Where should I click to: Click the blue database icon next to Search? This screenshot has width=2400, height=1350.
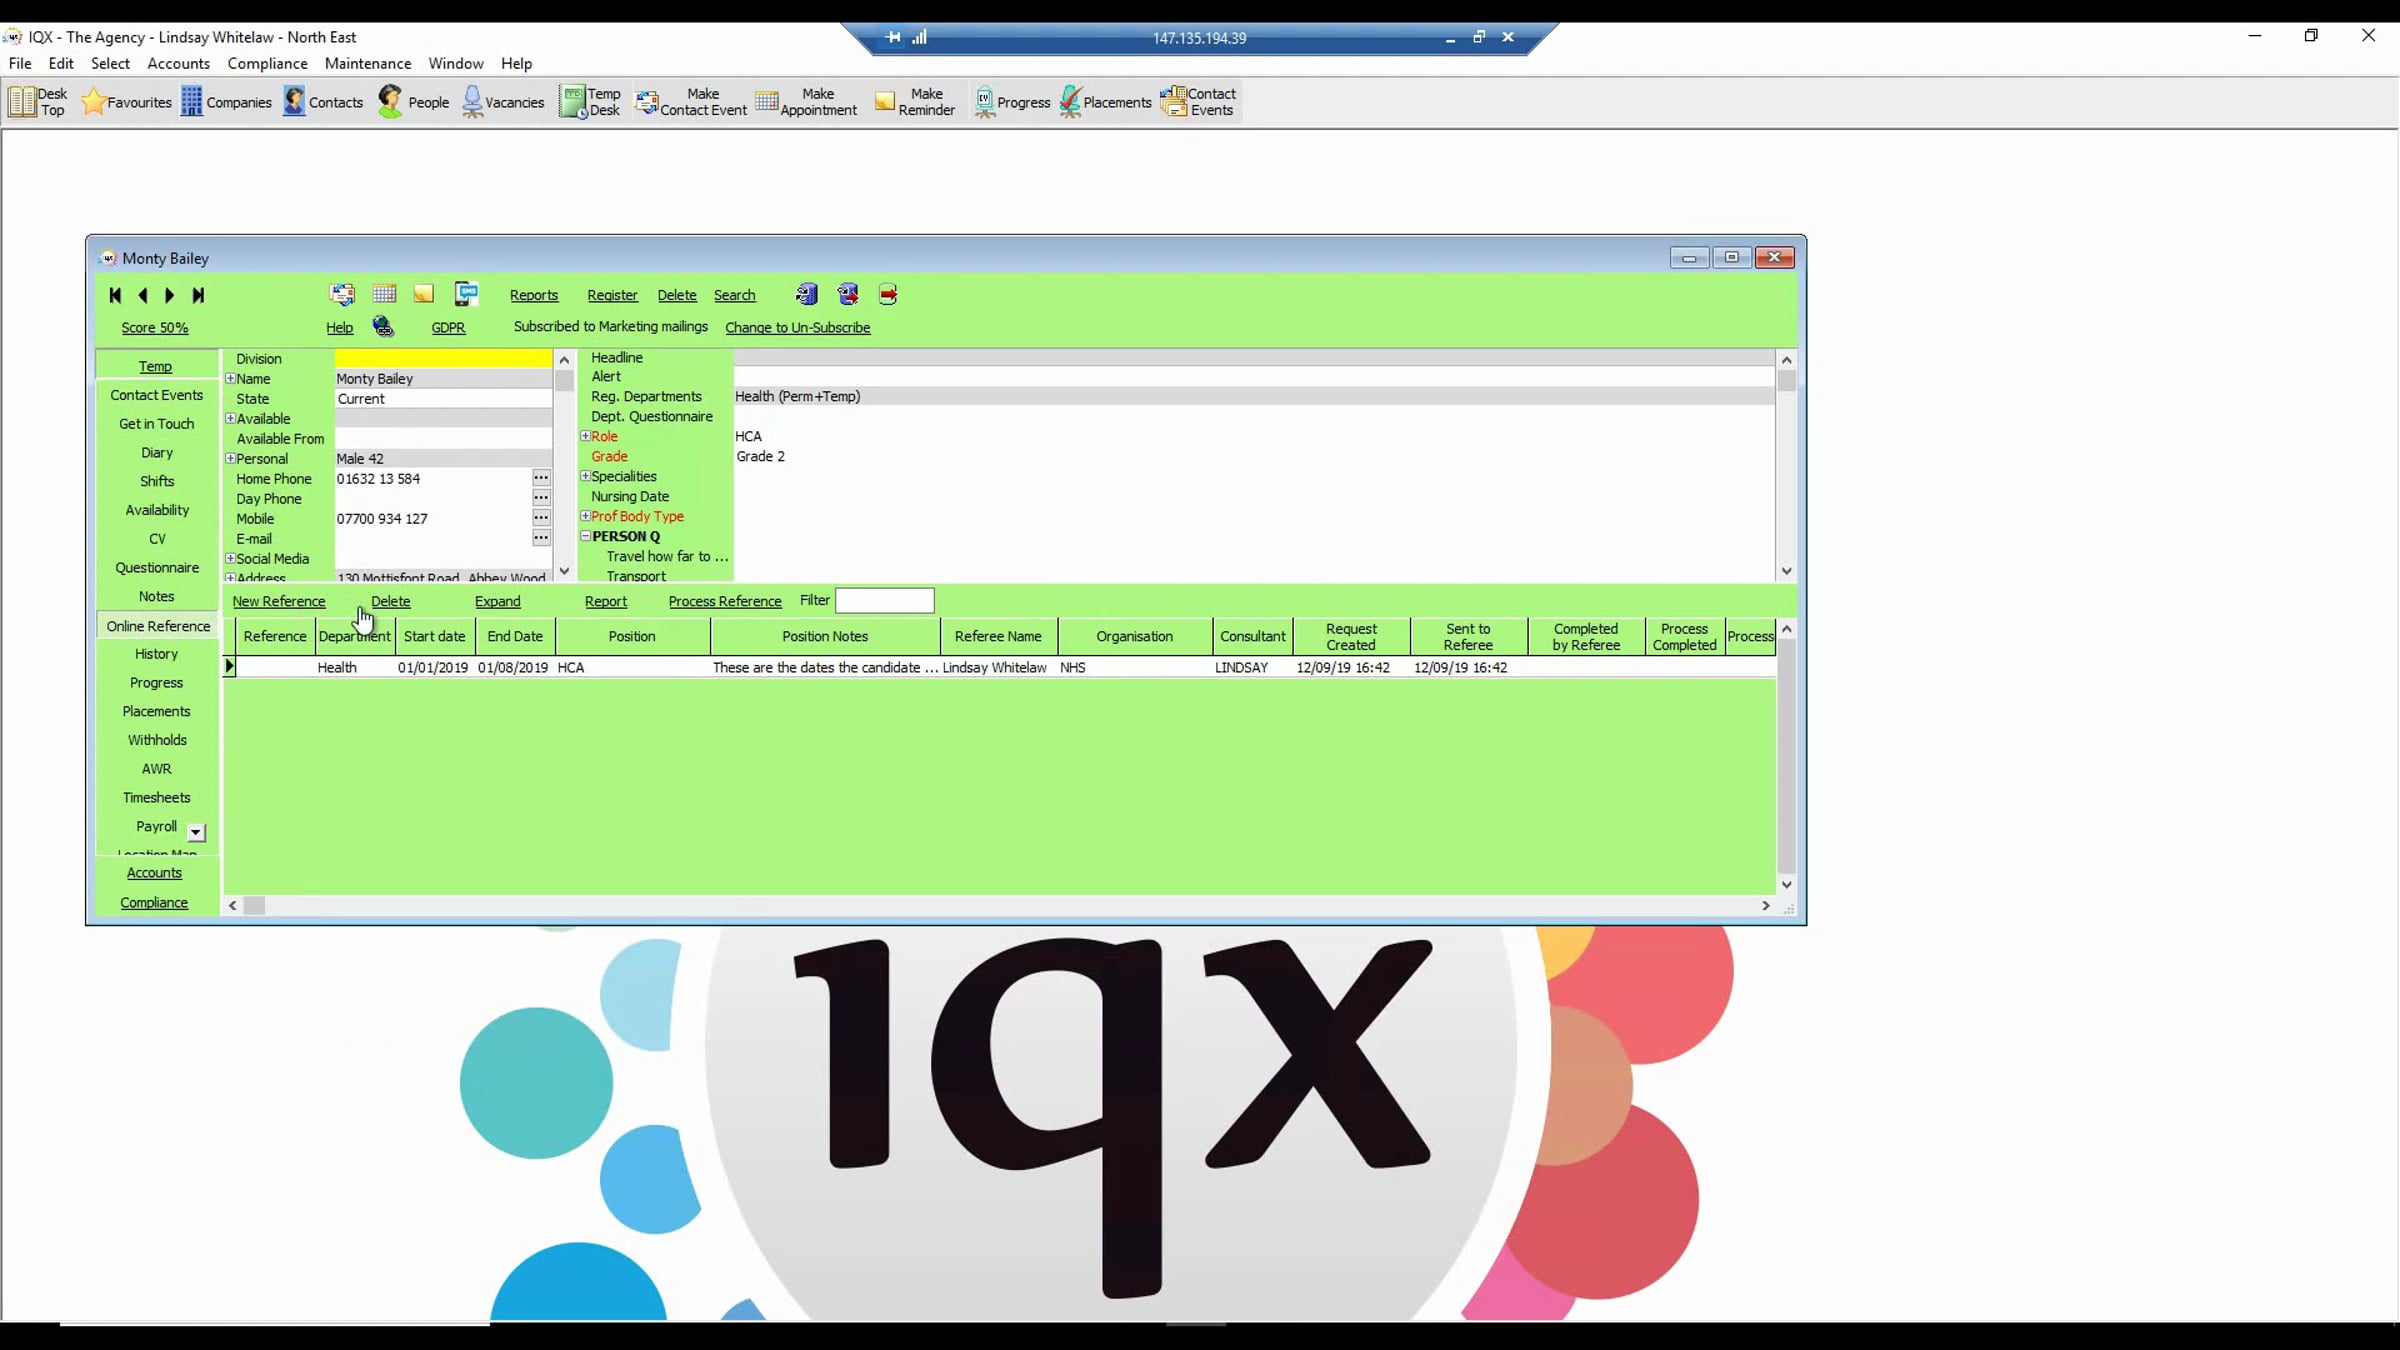click(x=806, y=294)
